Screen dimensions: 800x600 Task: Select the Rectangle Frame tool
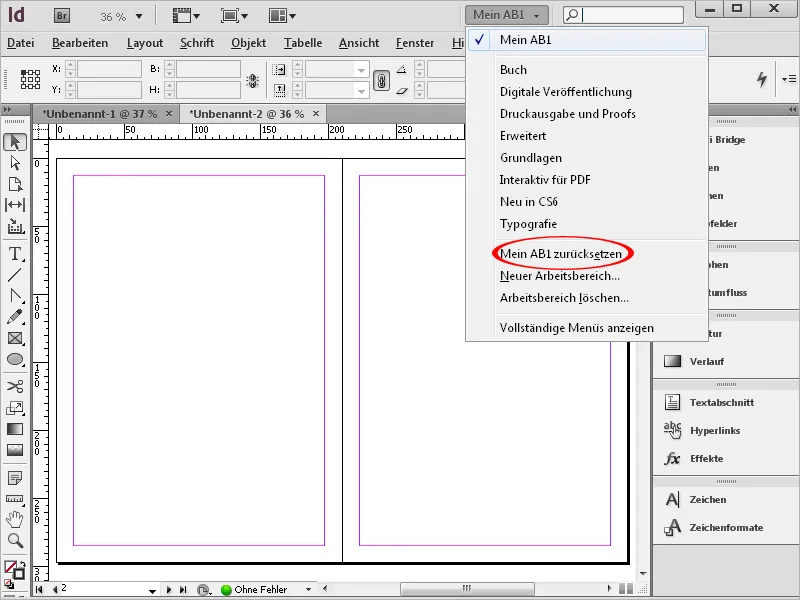(15, 338)
